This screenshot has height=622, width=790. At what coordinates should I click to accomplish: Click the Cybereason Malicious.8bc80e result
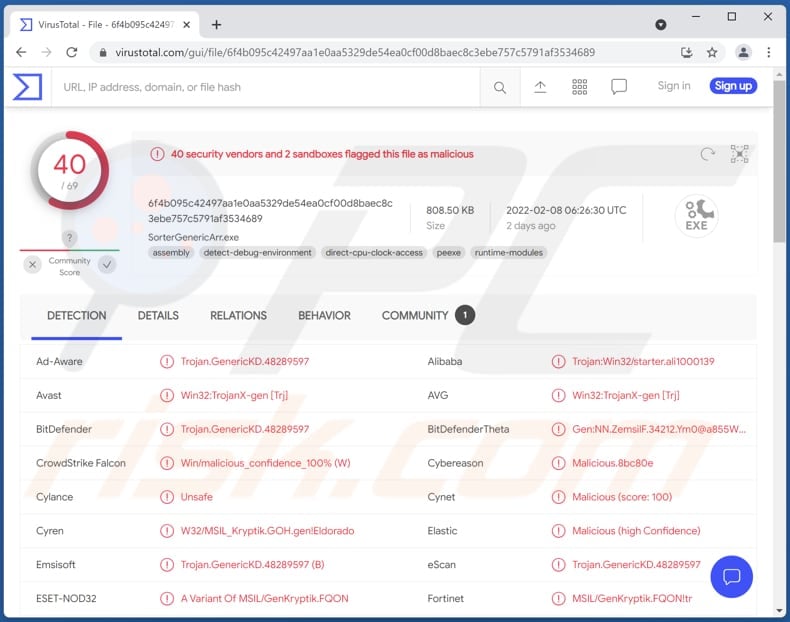coord(613,463)
